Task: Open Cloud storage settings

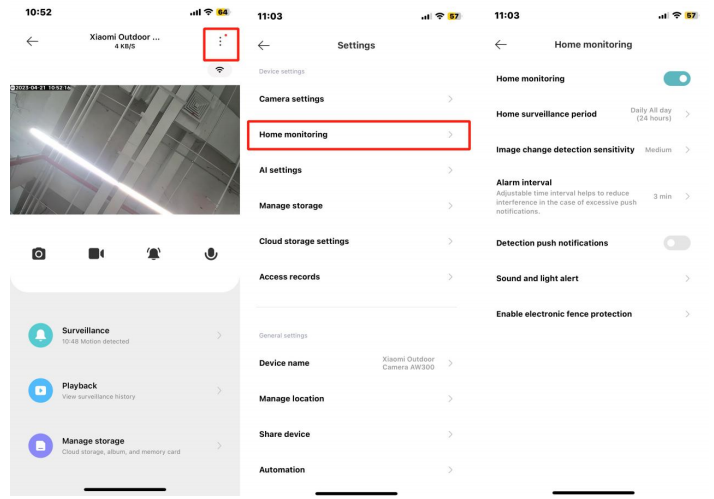Action: click(x=356, y=241)
